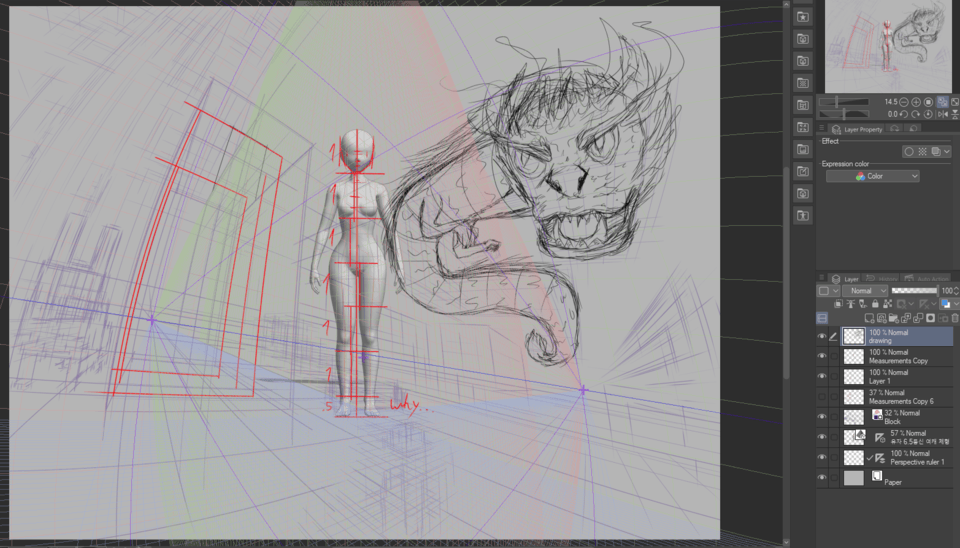Open the material folder icon at bottom of sidebar
The height and width of the screenshot is (548, 960).
(803, 215)
